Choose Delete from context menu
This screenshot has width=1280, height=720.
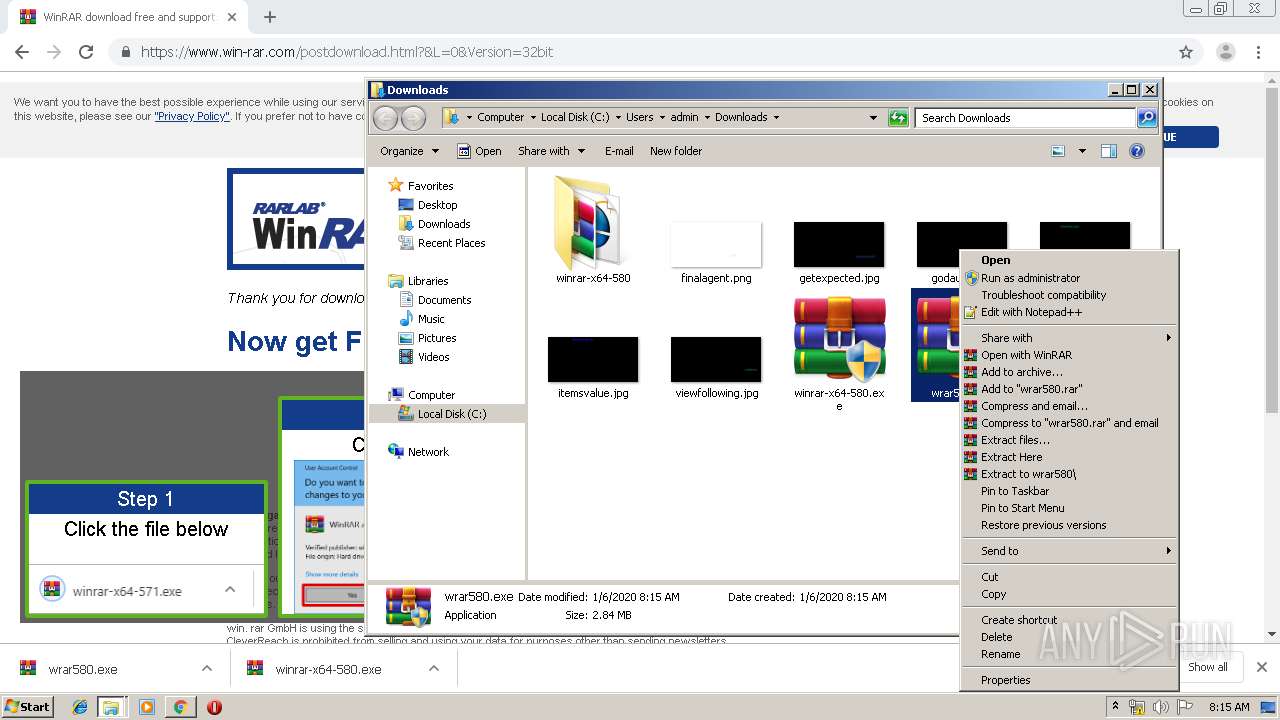(x=1070, y=637)
